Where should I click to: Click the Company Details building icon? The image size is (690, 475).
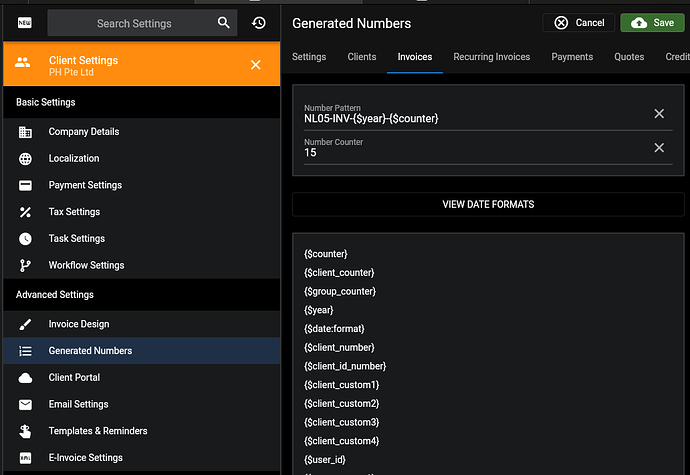pos(25,132)
